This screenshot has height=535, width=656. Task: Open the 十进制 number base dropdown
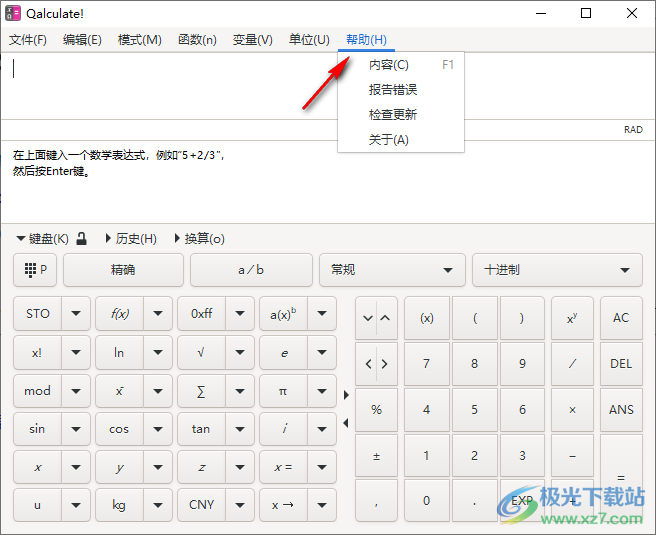pyautogui.click(x=557, y=270)
